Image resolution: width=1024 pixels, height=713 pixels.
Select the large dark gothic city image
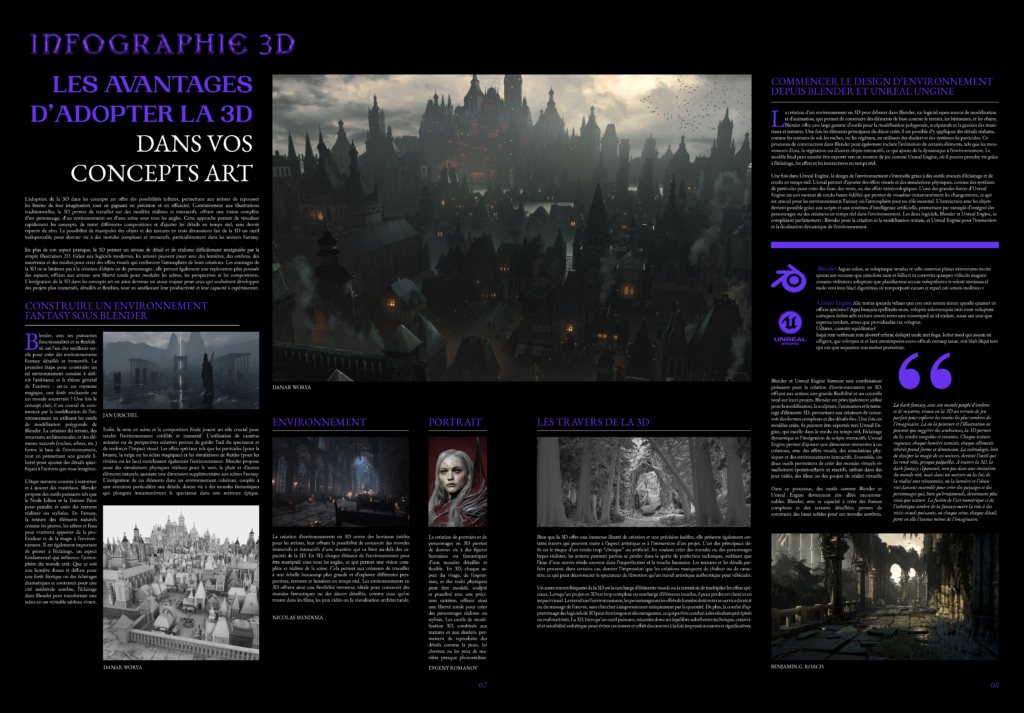(x=511, y=227)
